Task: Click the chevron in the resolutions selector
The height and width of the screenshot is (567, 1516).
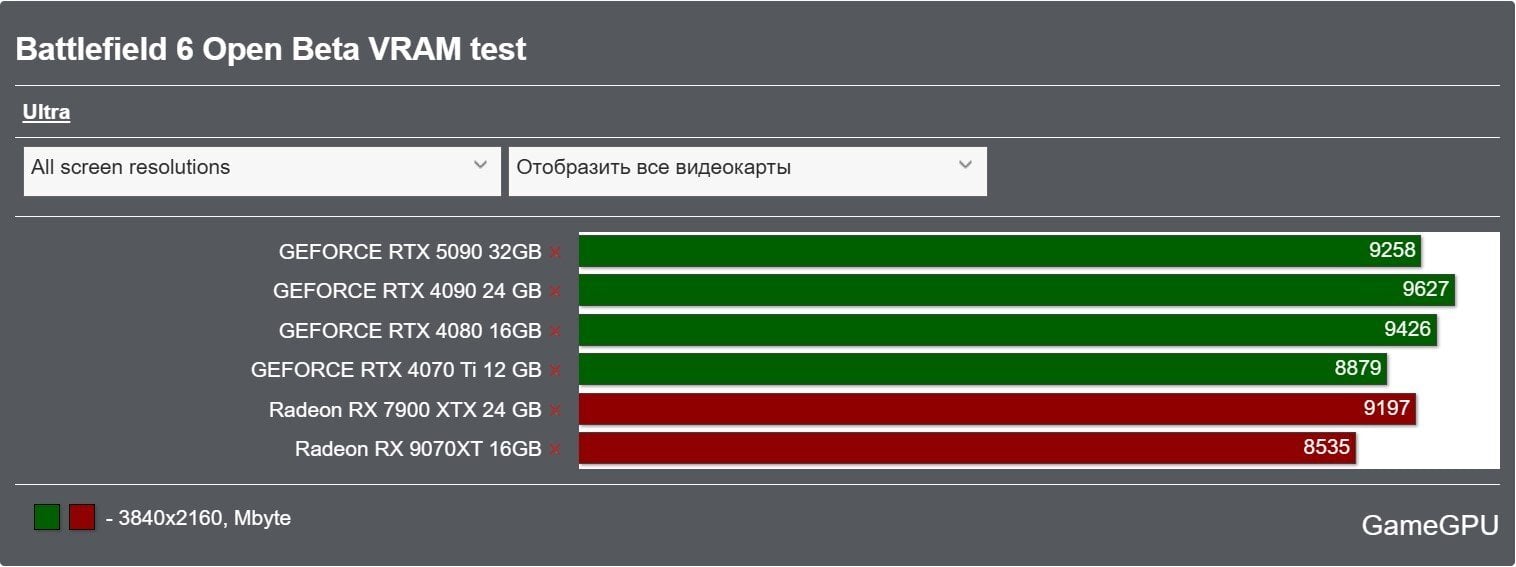Action: click(480, 165)
